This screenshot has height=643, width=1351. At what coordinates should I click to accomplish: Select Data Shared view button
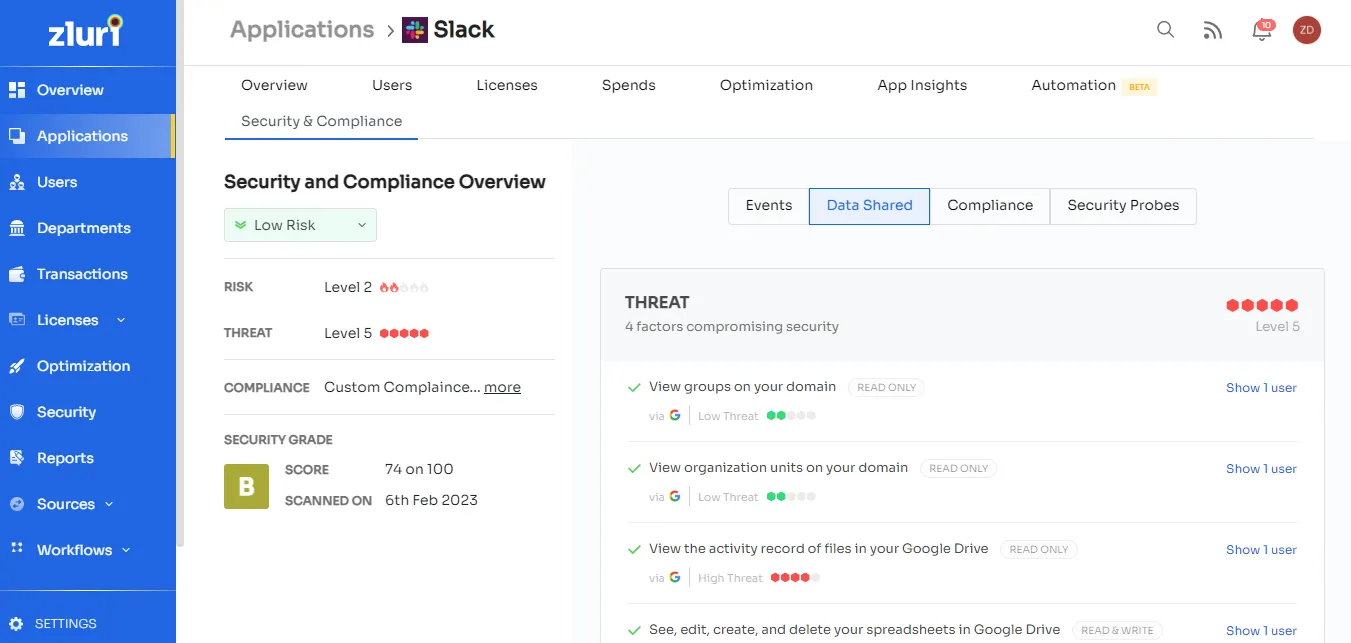click(x=870, y=205)
